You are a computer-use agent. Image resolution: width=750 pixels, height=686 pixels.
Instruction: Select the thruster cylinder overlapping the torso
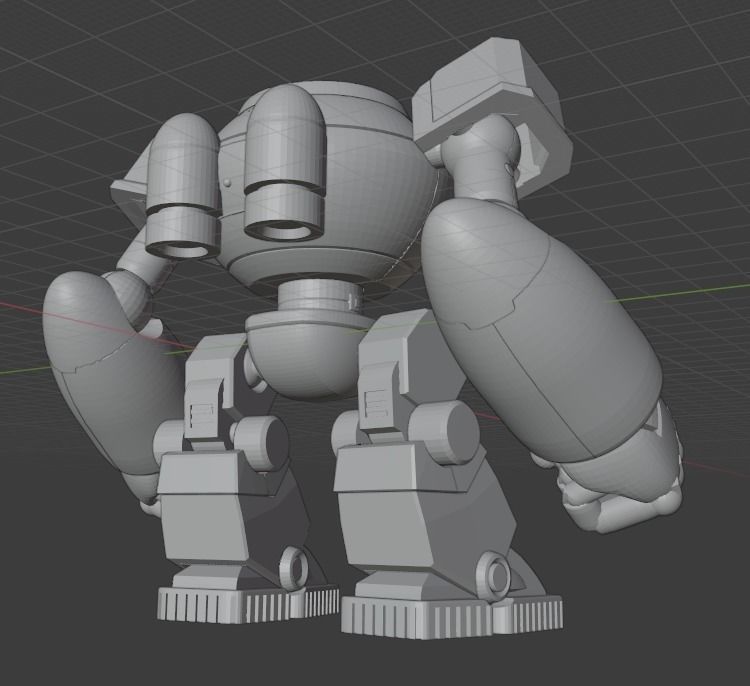coord(286,165)
